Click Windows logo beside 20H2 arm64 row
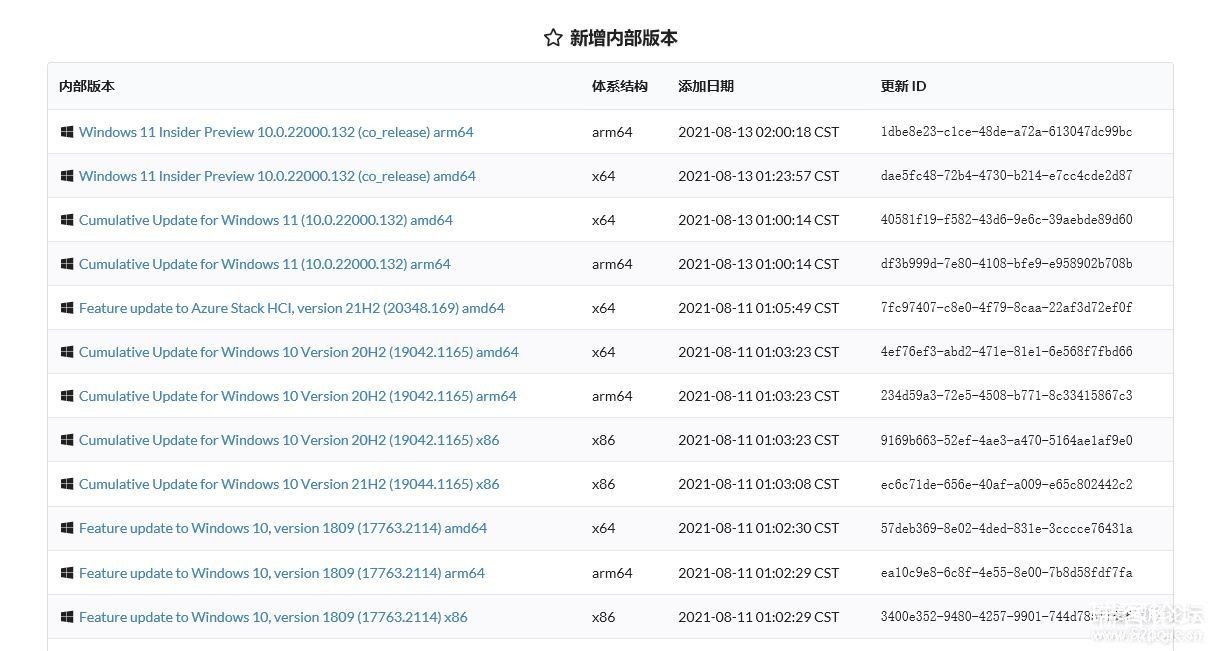 [67, 396]
